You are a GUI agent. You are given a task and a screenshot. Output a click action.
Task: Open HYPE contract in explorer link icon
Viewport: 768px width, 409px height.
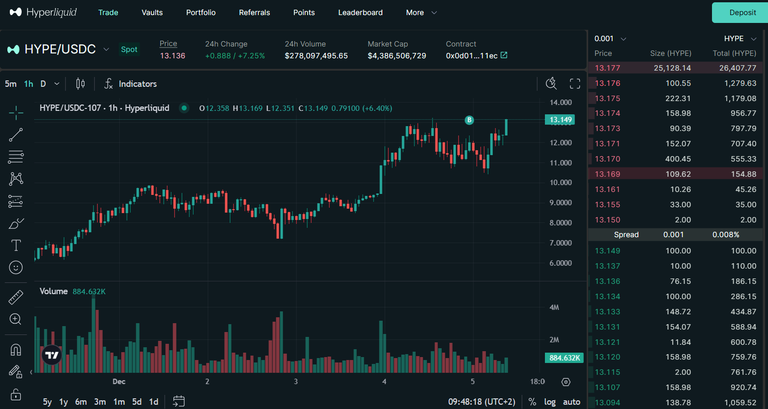click(x=504, y=55)
